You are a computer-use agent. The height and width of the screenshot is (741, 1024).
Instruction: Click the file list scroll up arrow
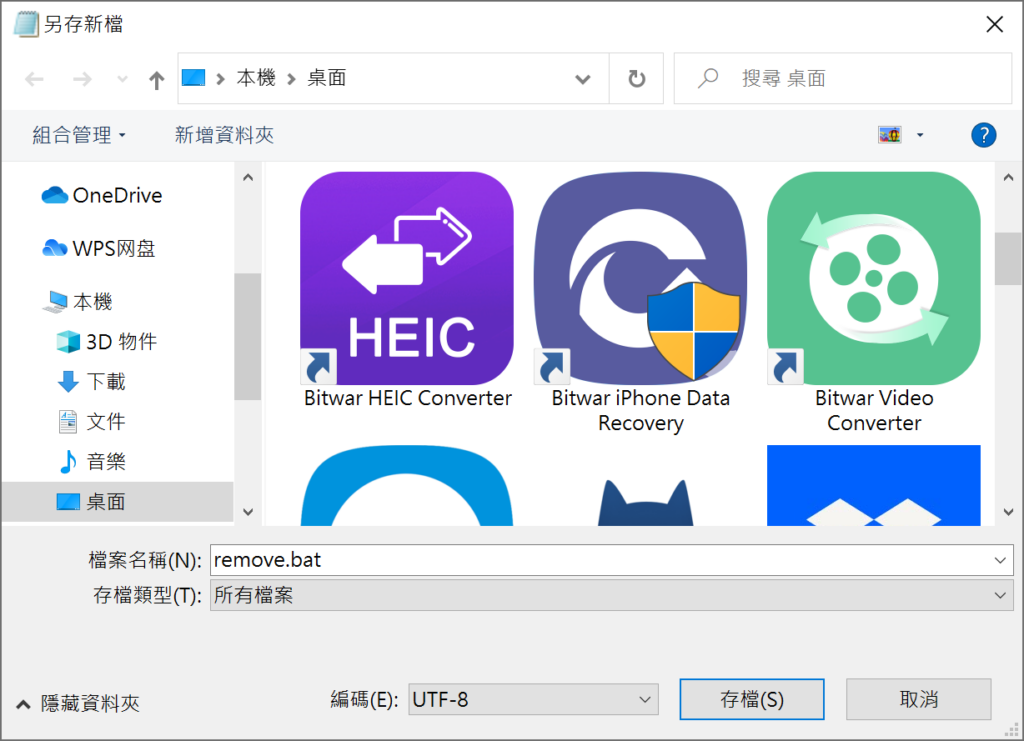coord(1008,177)
